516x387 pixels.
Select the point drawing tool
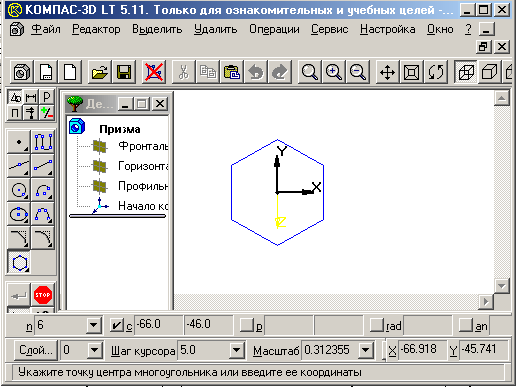pos(19,142)
